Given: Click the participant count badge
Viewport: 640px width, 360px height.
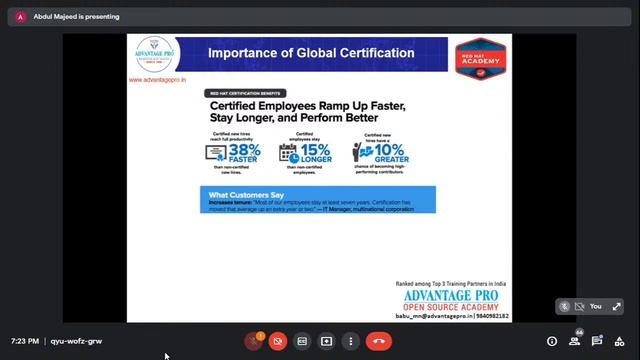Looking at the screenshot, I should 579,332.
